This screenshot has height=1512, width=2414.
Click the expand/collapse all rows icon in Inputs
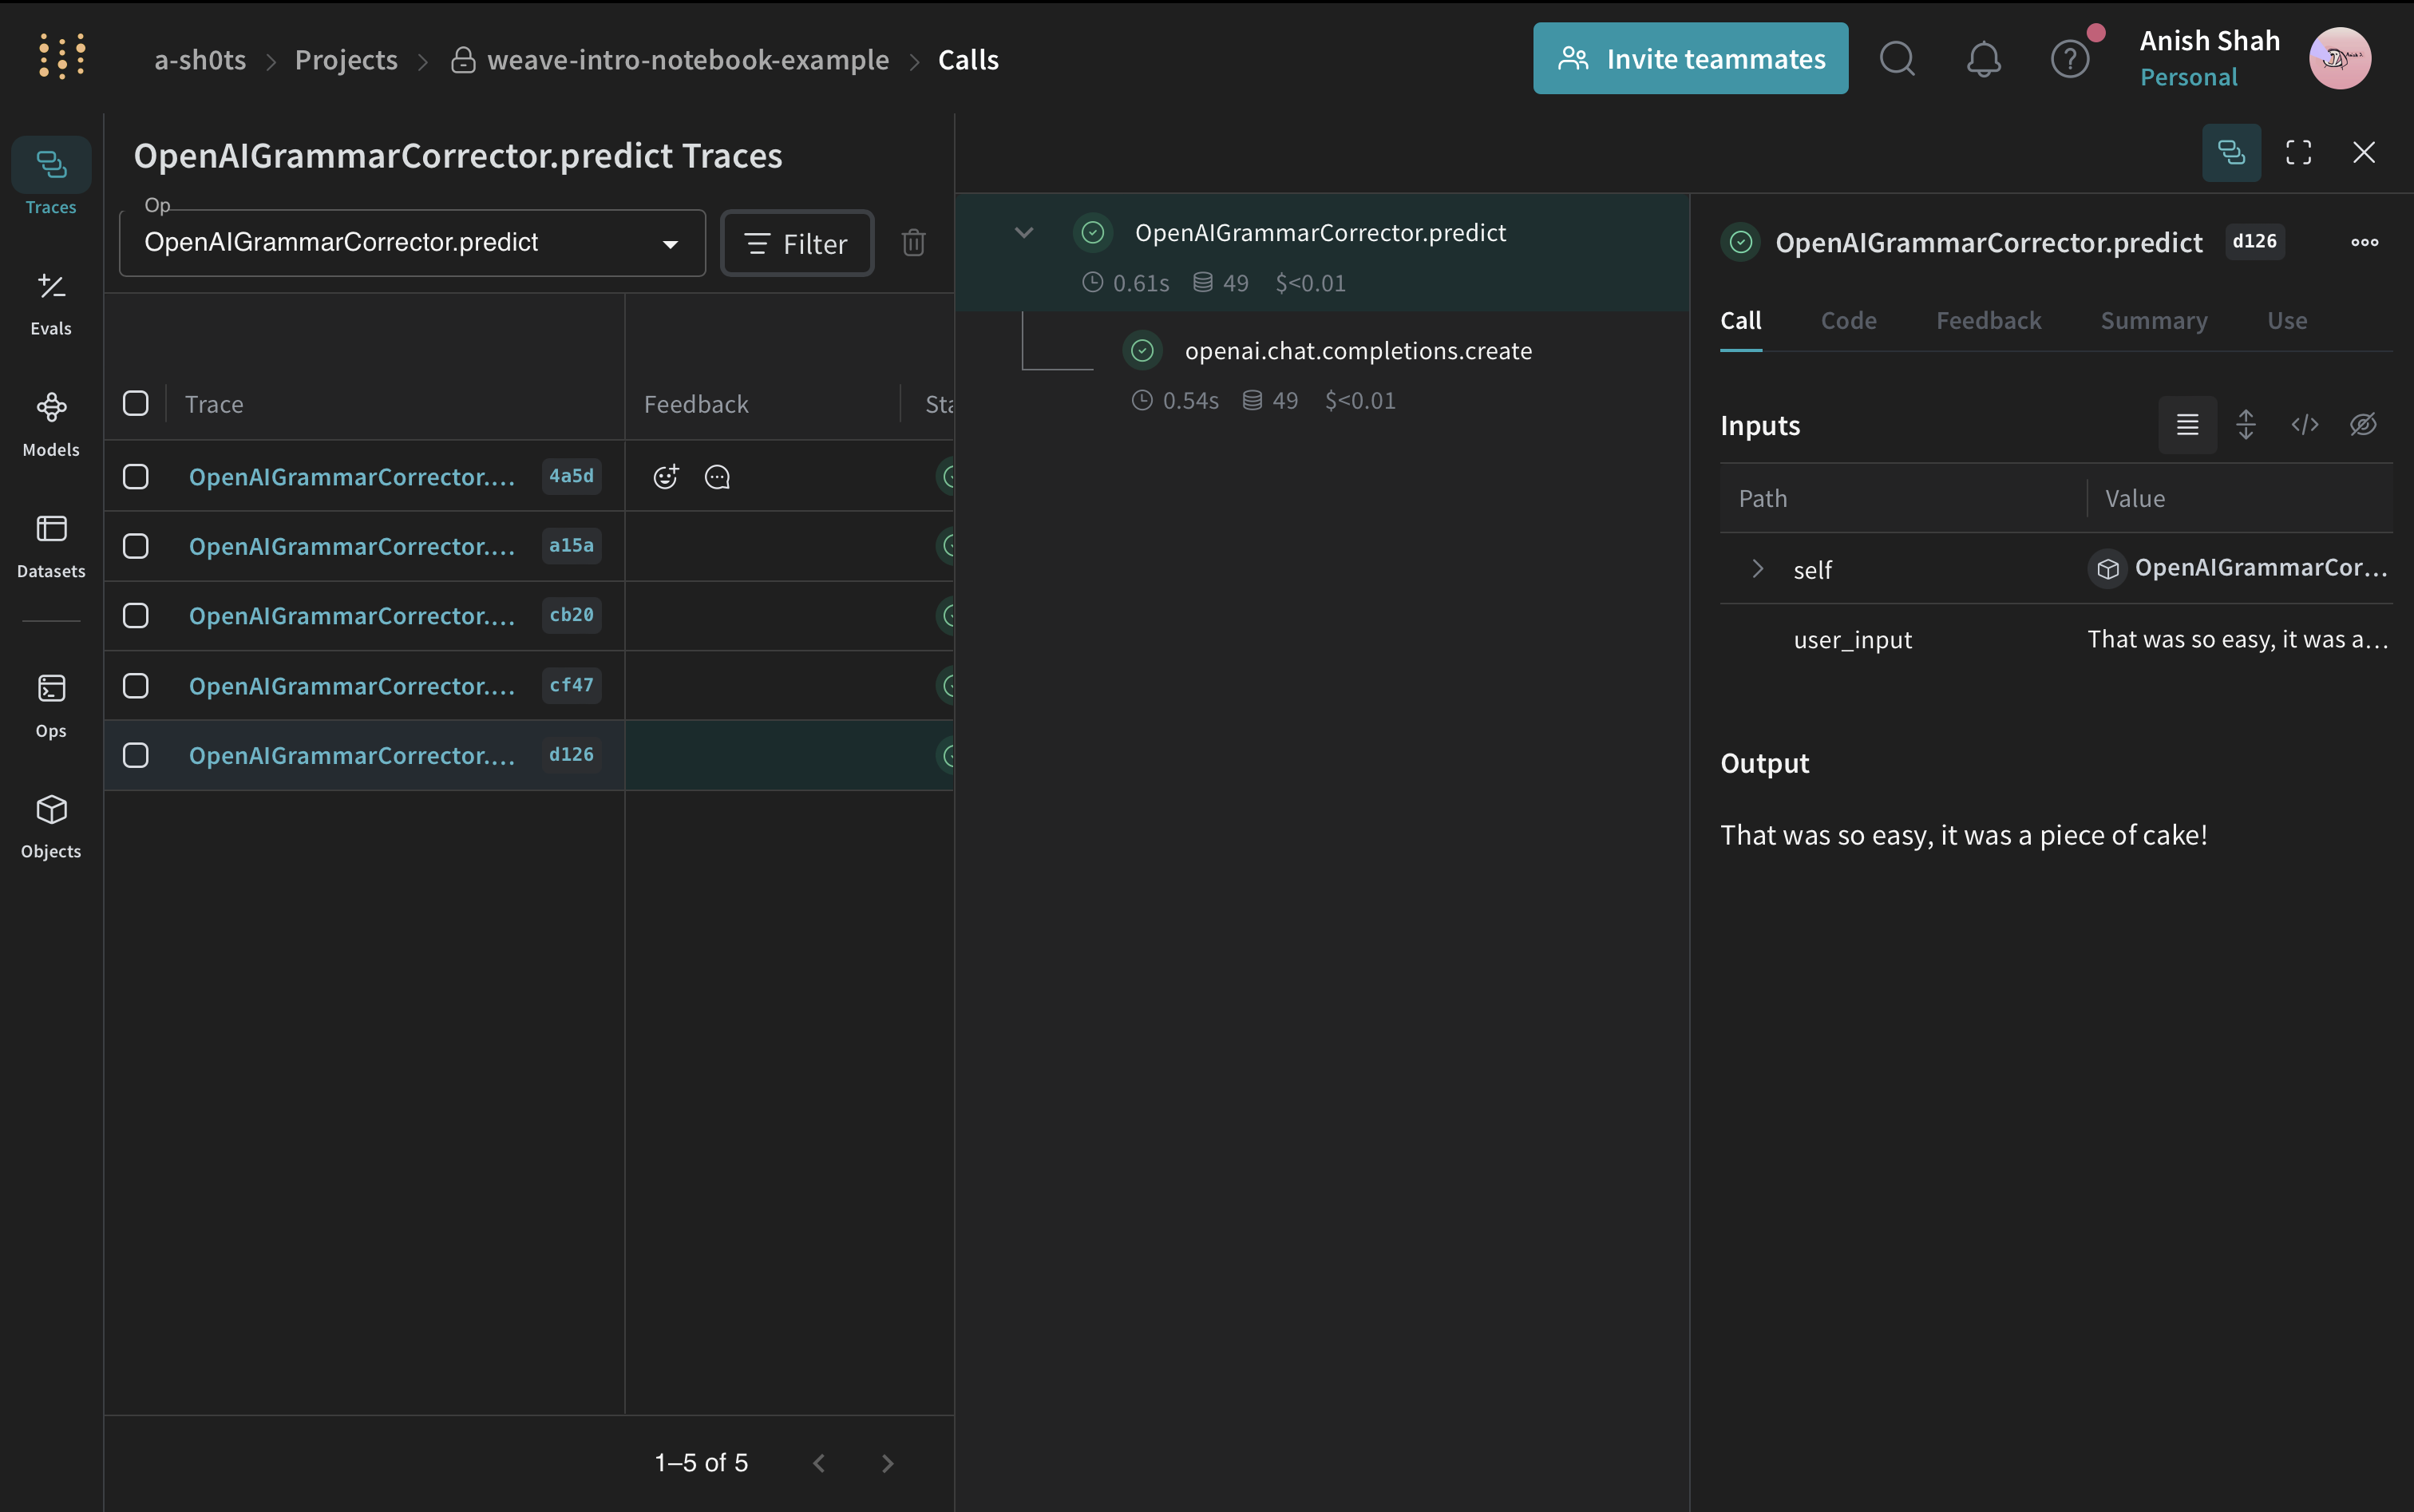point(2246,425)
